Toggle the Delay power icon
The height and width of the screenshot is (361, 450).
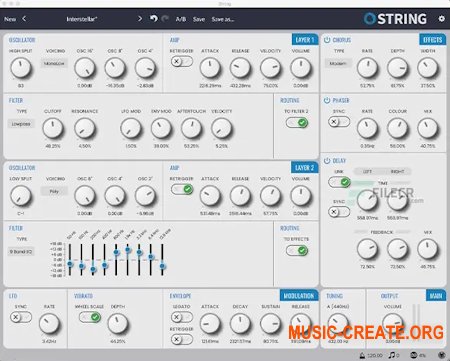coord(327,161)
